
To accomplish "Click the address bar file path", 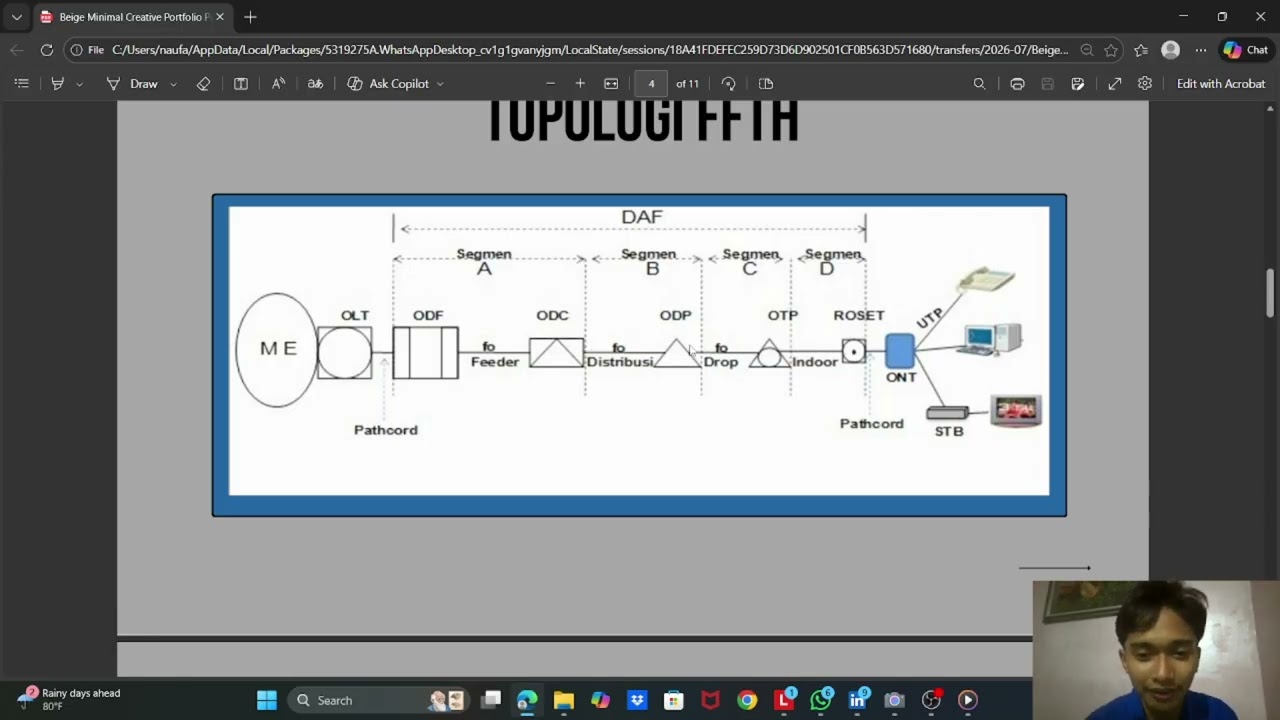I will click(x=590, y=50).
